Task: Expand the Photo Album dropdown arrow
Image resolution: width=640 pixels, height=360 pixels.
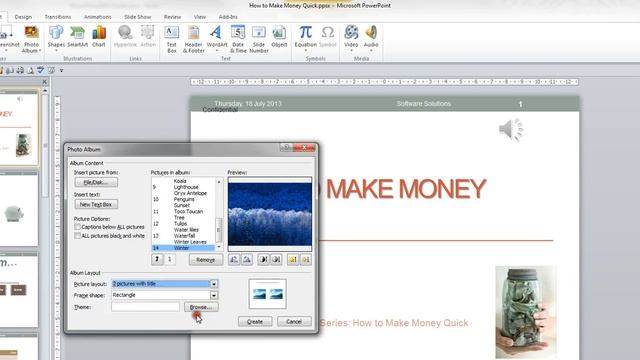Action: click(40, 51)
